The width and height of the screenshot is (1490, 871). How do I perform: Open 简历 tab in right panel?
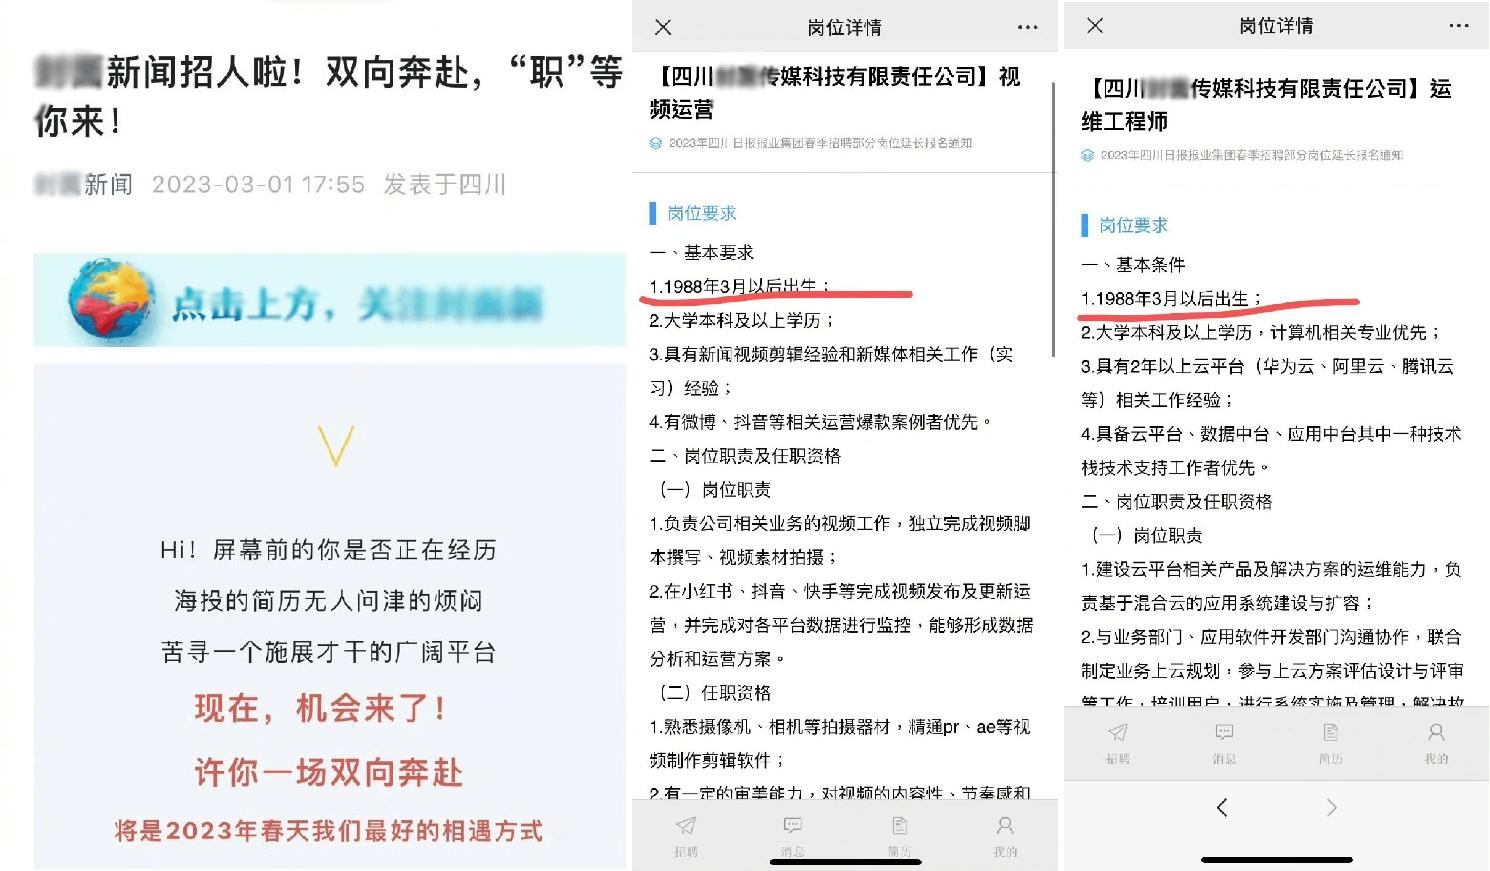[1330, 743]
